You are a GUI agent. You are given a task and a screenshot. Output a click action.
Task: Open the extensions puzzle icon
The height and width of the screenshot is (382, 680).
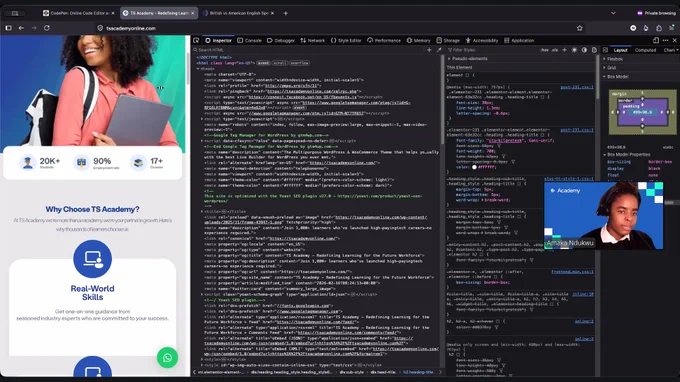(659, 28)
